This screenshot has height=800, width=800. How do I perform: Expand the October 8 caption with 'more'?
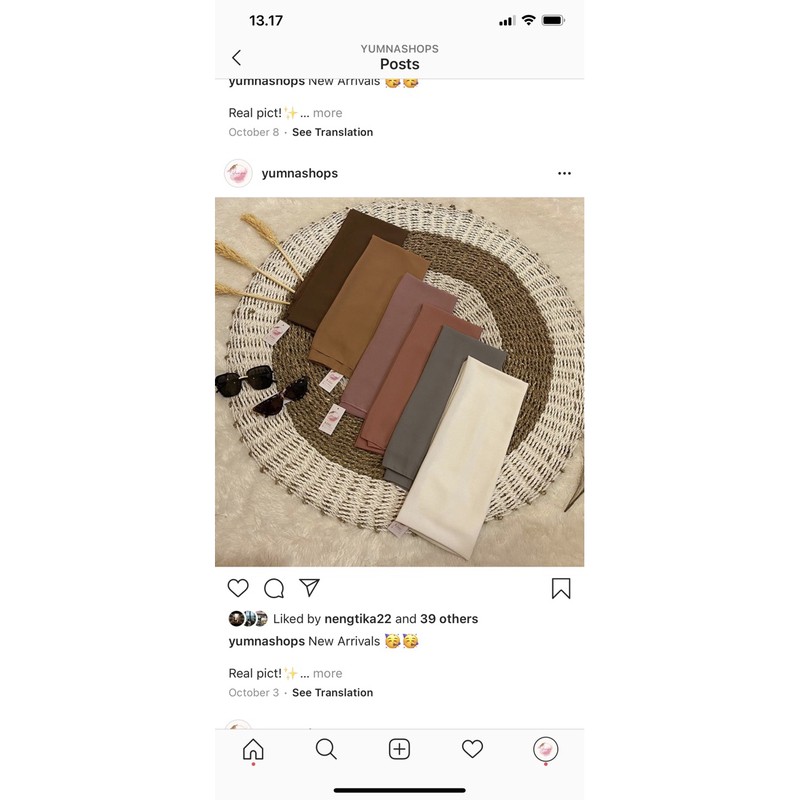328,113
